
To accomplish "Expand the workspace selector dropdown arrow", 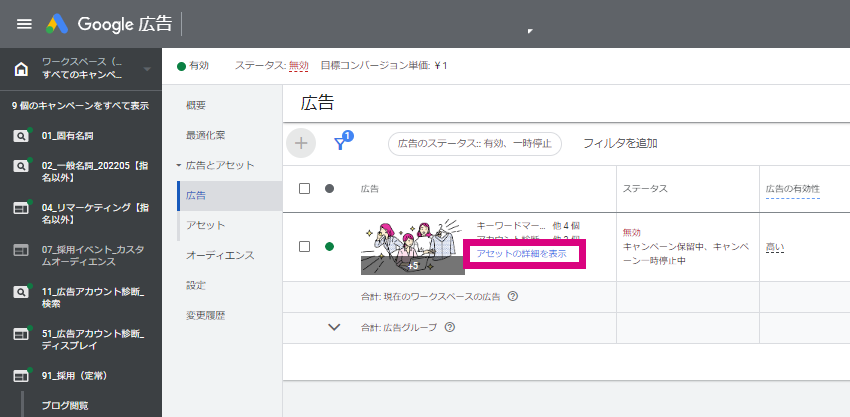I will coord(147,69).
